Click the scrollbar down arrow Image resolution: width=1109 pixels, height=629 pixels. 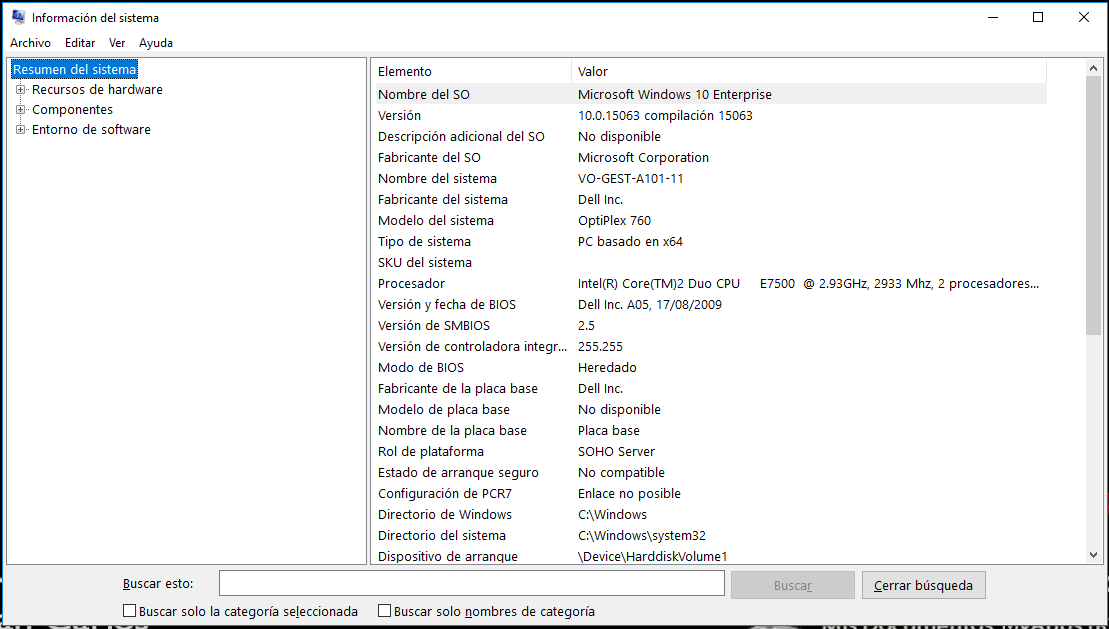tap(1093, 555)
